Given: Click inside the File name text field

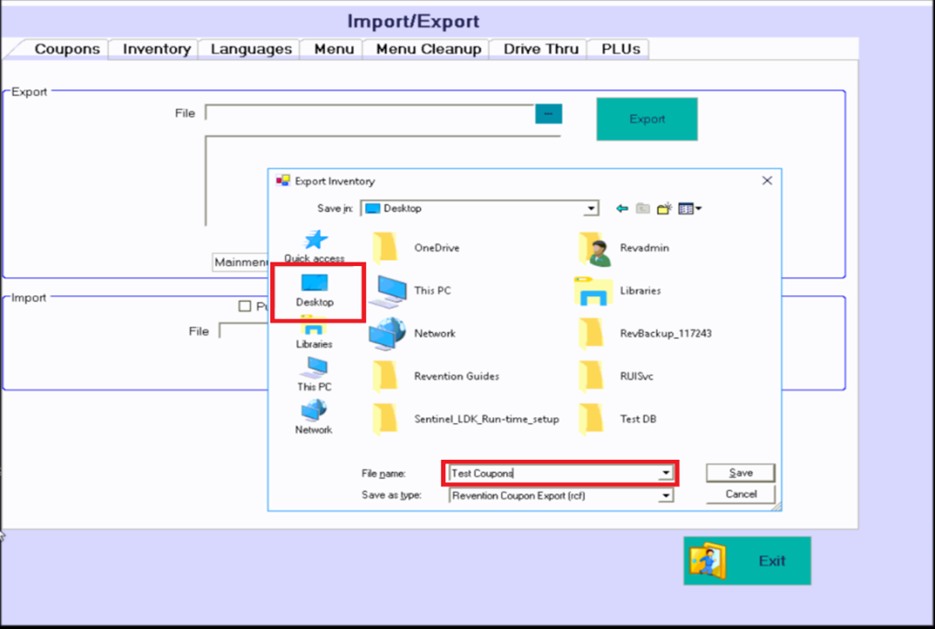Looking at the screenshot, I should pyautogui.click(x=550, y=473).
